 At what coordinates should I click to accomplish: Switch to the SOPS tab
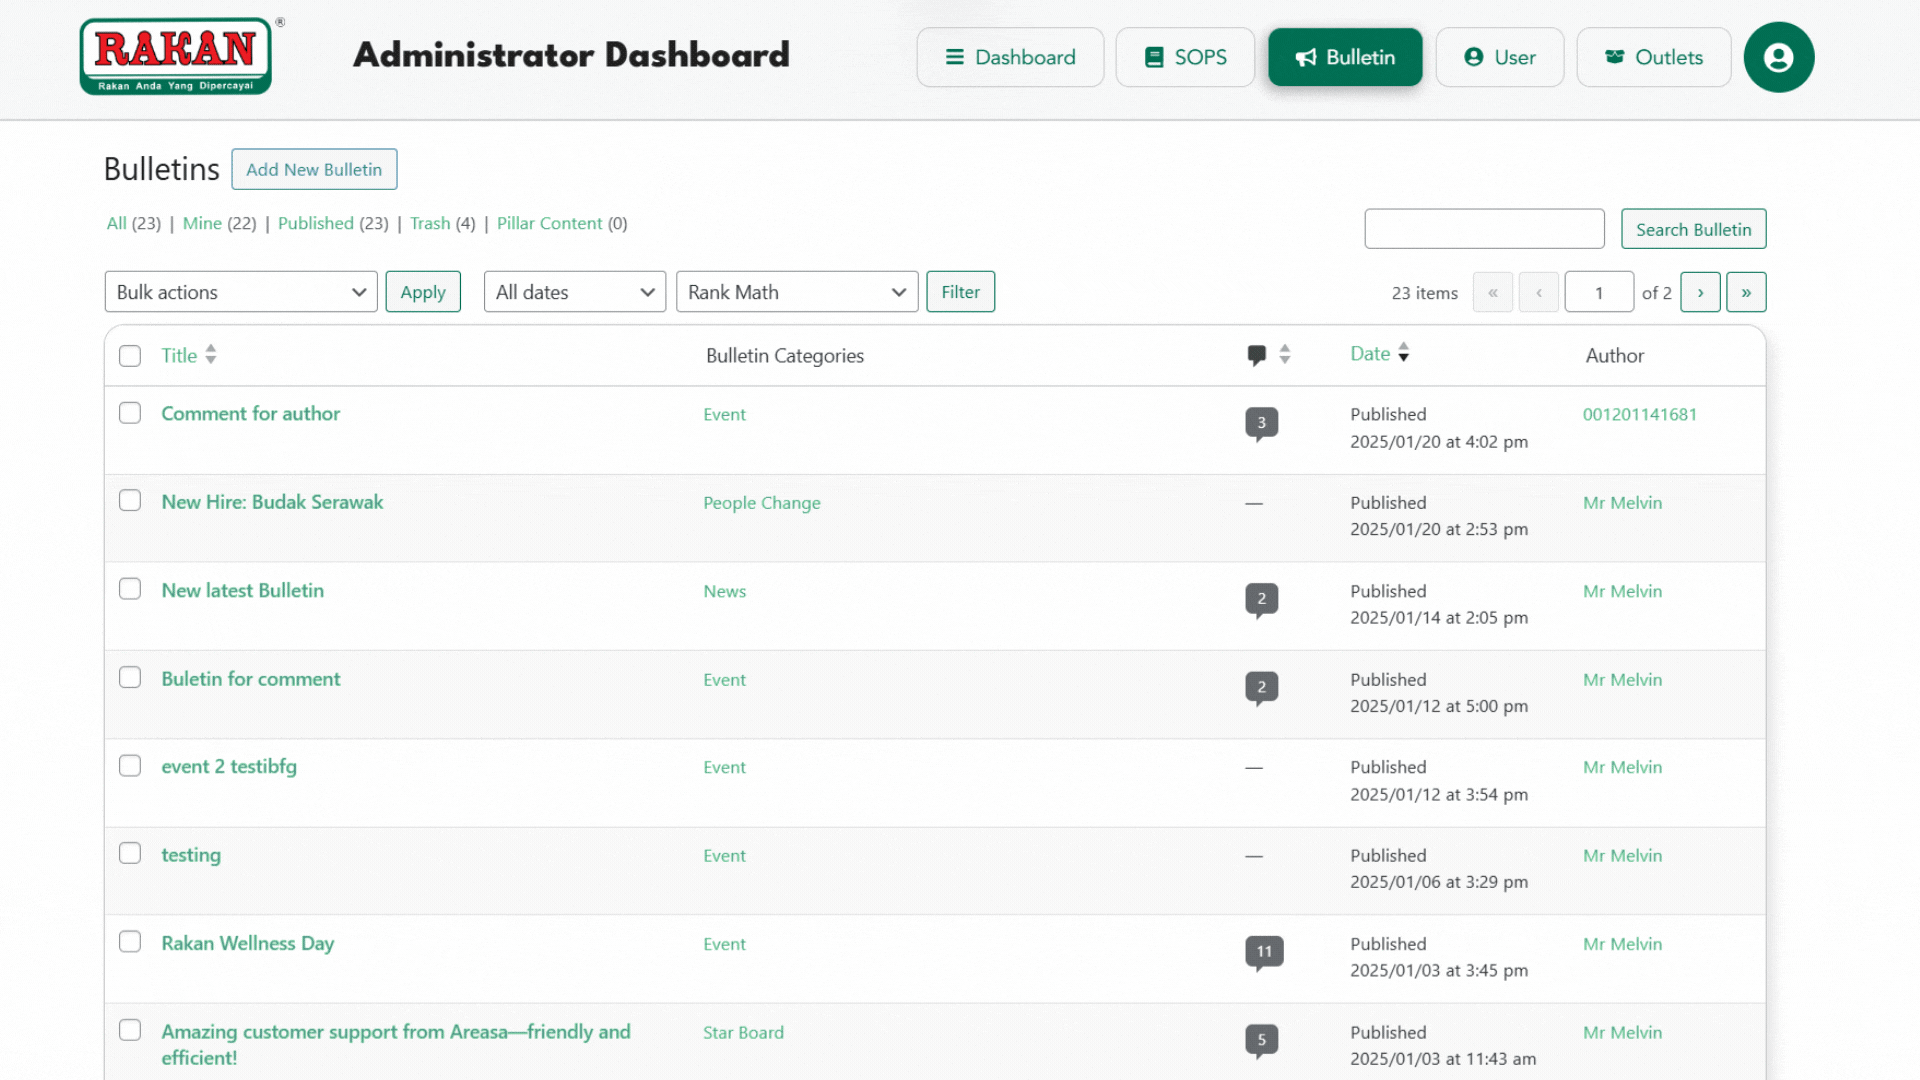click(x=1184, y=57)
